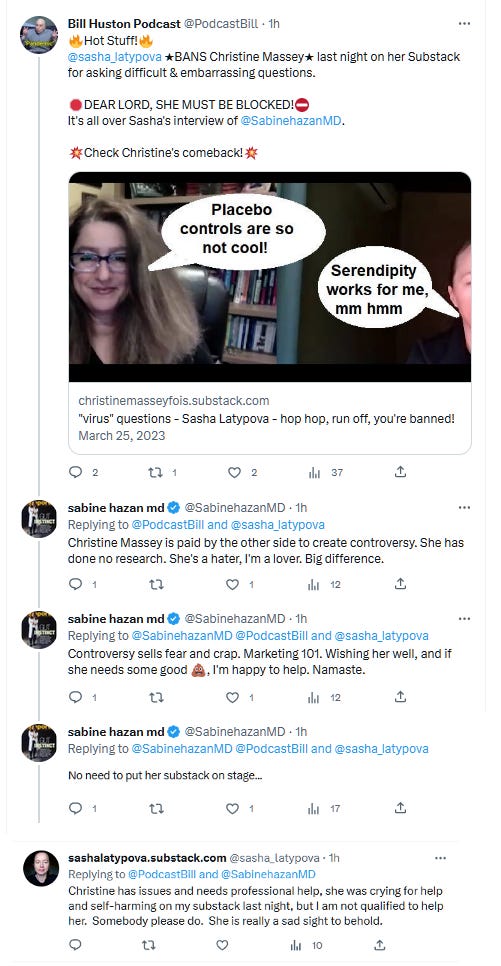Viewport: 501px width, 966px height.
Task: Share the 'No need to put her substack' reply
Action: 401,808
